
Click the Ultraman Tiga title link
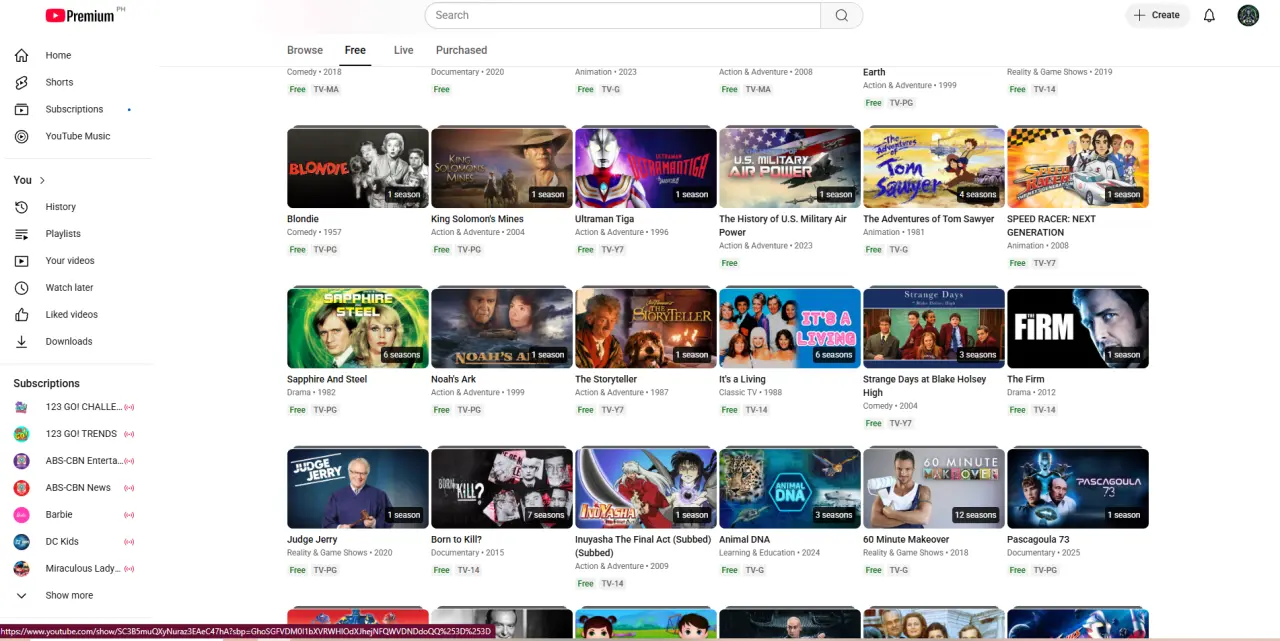click(x=604, y=219)
